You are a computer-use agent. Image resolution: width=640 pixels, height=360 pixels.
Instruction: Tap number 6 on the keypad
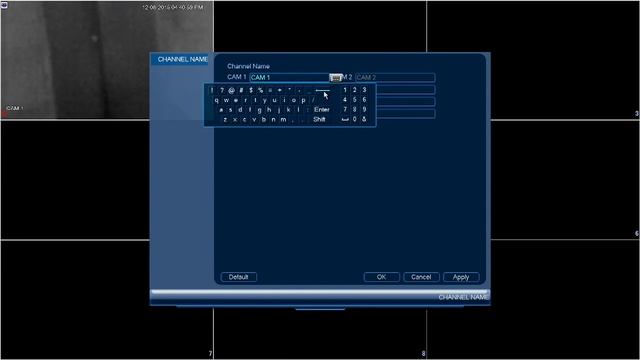364,100
